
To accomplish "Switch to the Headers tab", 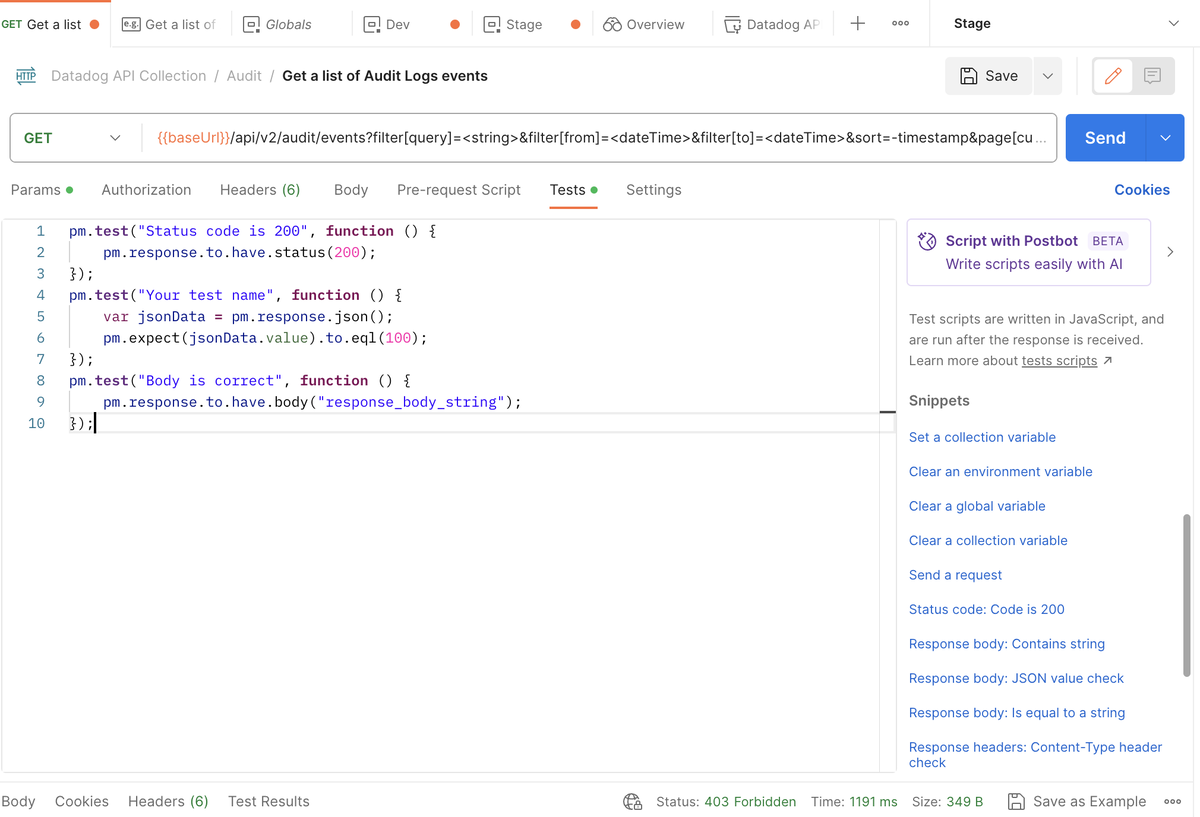I will 259,190.
